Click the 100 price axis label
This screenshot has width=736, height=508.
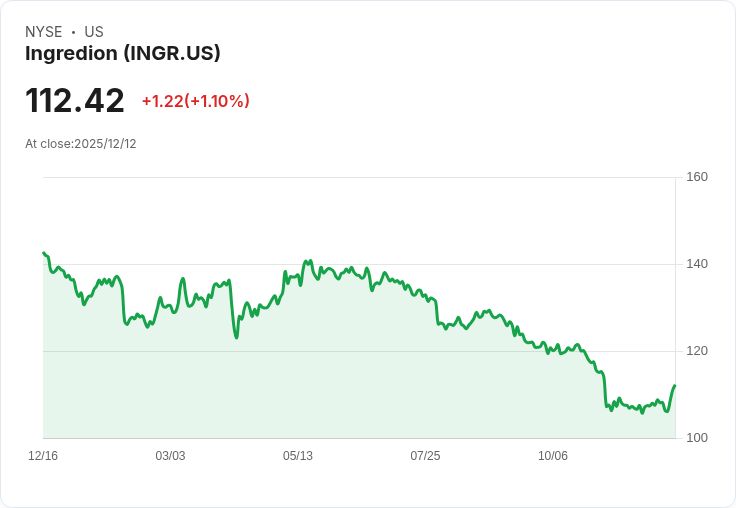click(697, 438)
